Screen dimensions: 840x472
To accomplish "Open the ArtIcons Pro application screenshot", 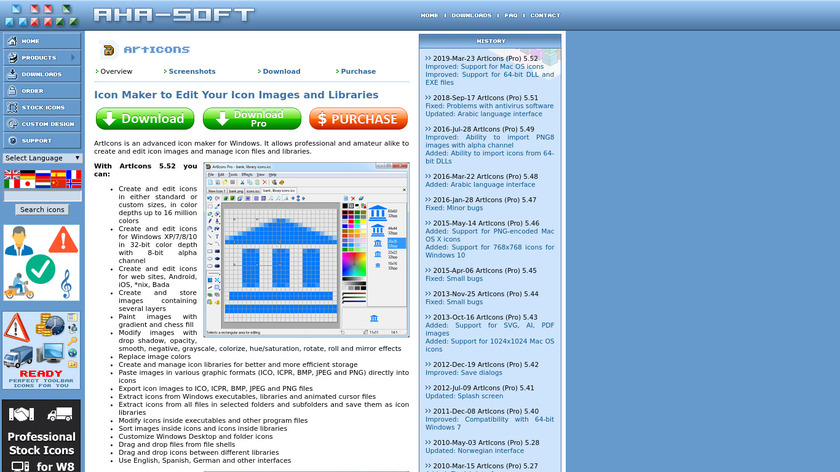I will pyautogui.click(x=306, y=250).
